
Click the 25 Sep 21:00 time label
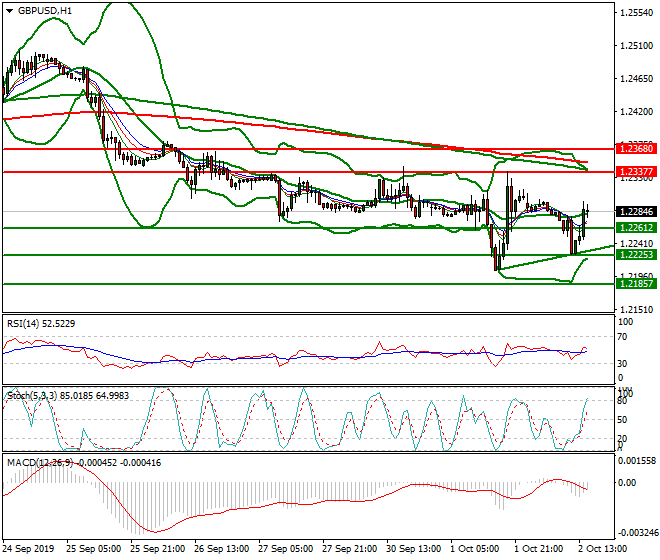[157, 549]
